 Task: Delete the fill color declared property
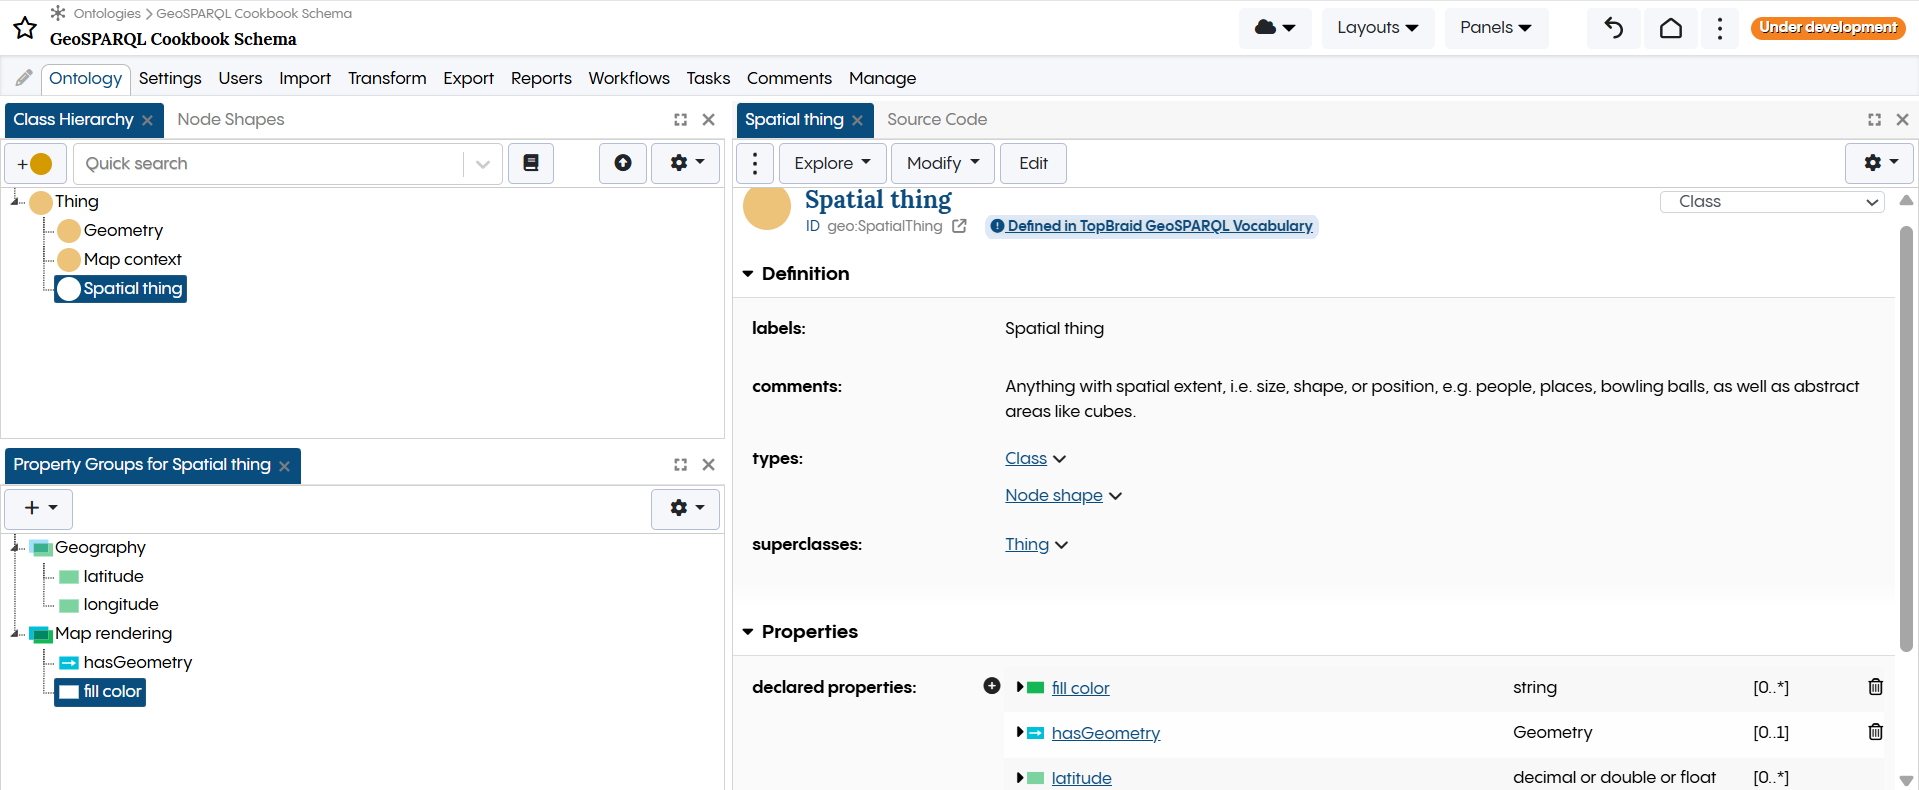tap(1875, 687)
